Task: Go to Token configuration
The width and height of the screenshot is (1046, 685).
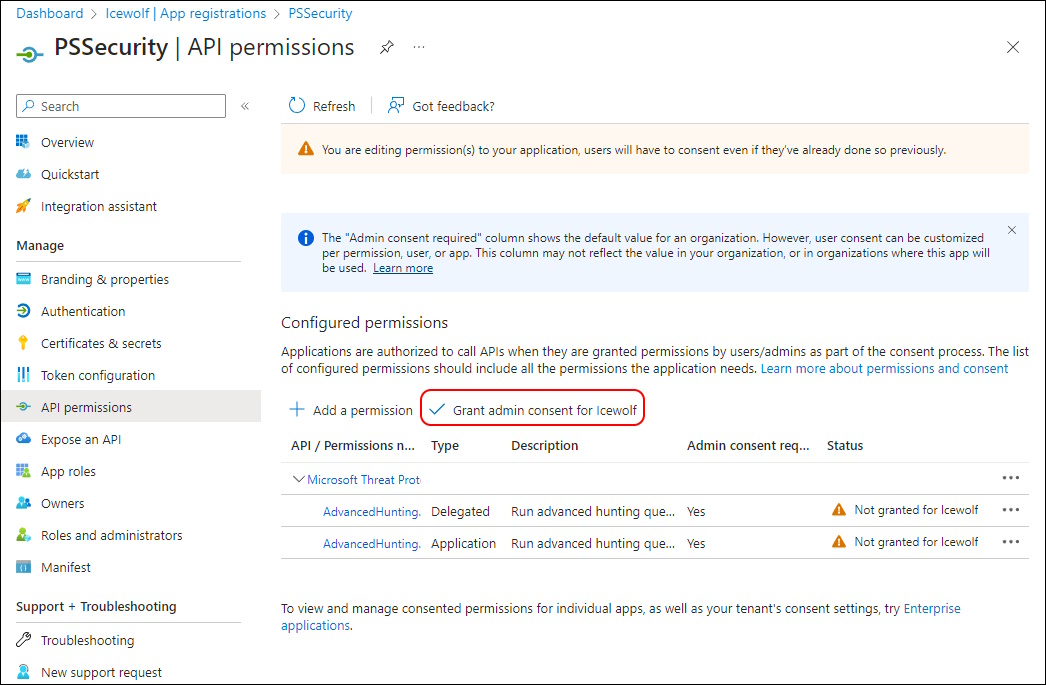Action: [x=97, y=375]
